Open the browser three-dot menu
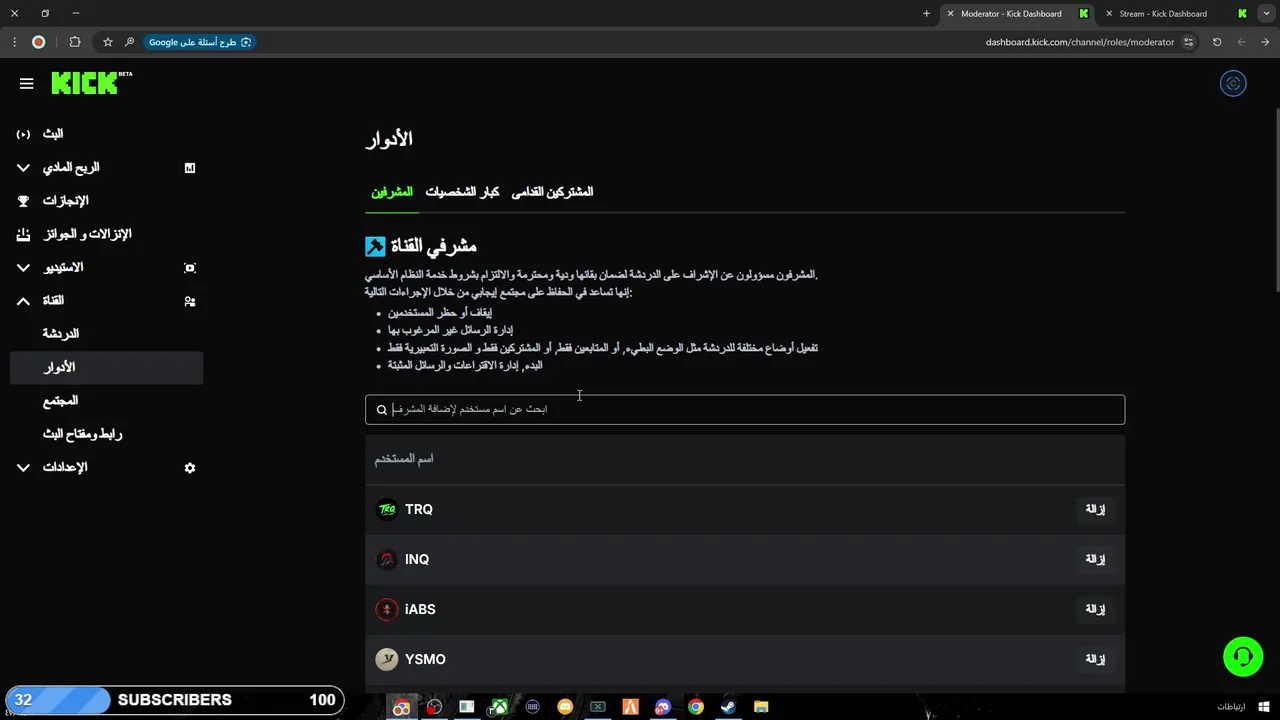 click(x=14, y=42)
